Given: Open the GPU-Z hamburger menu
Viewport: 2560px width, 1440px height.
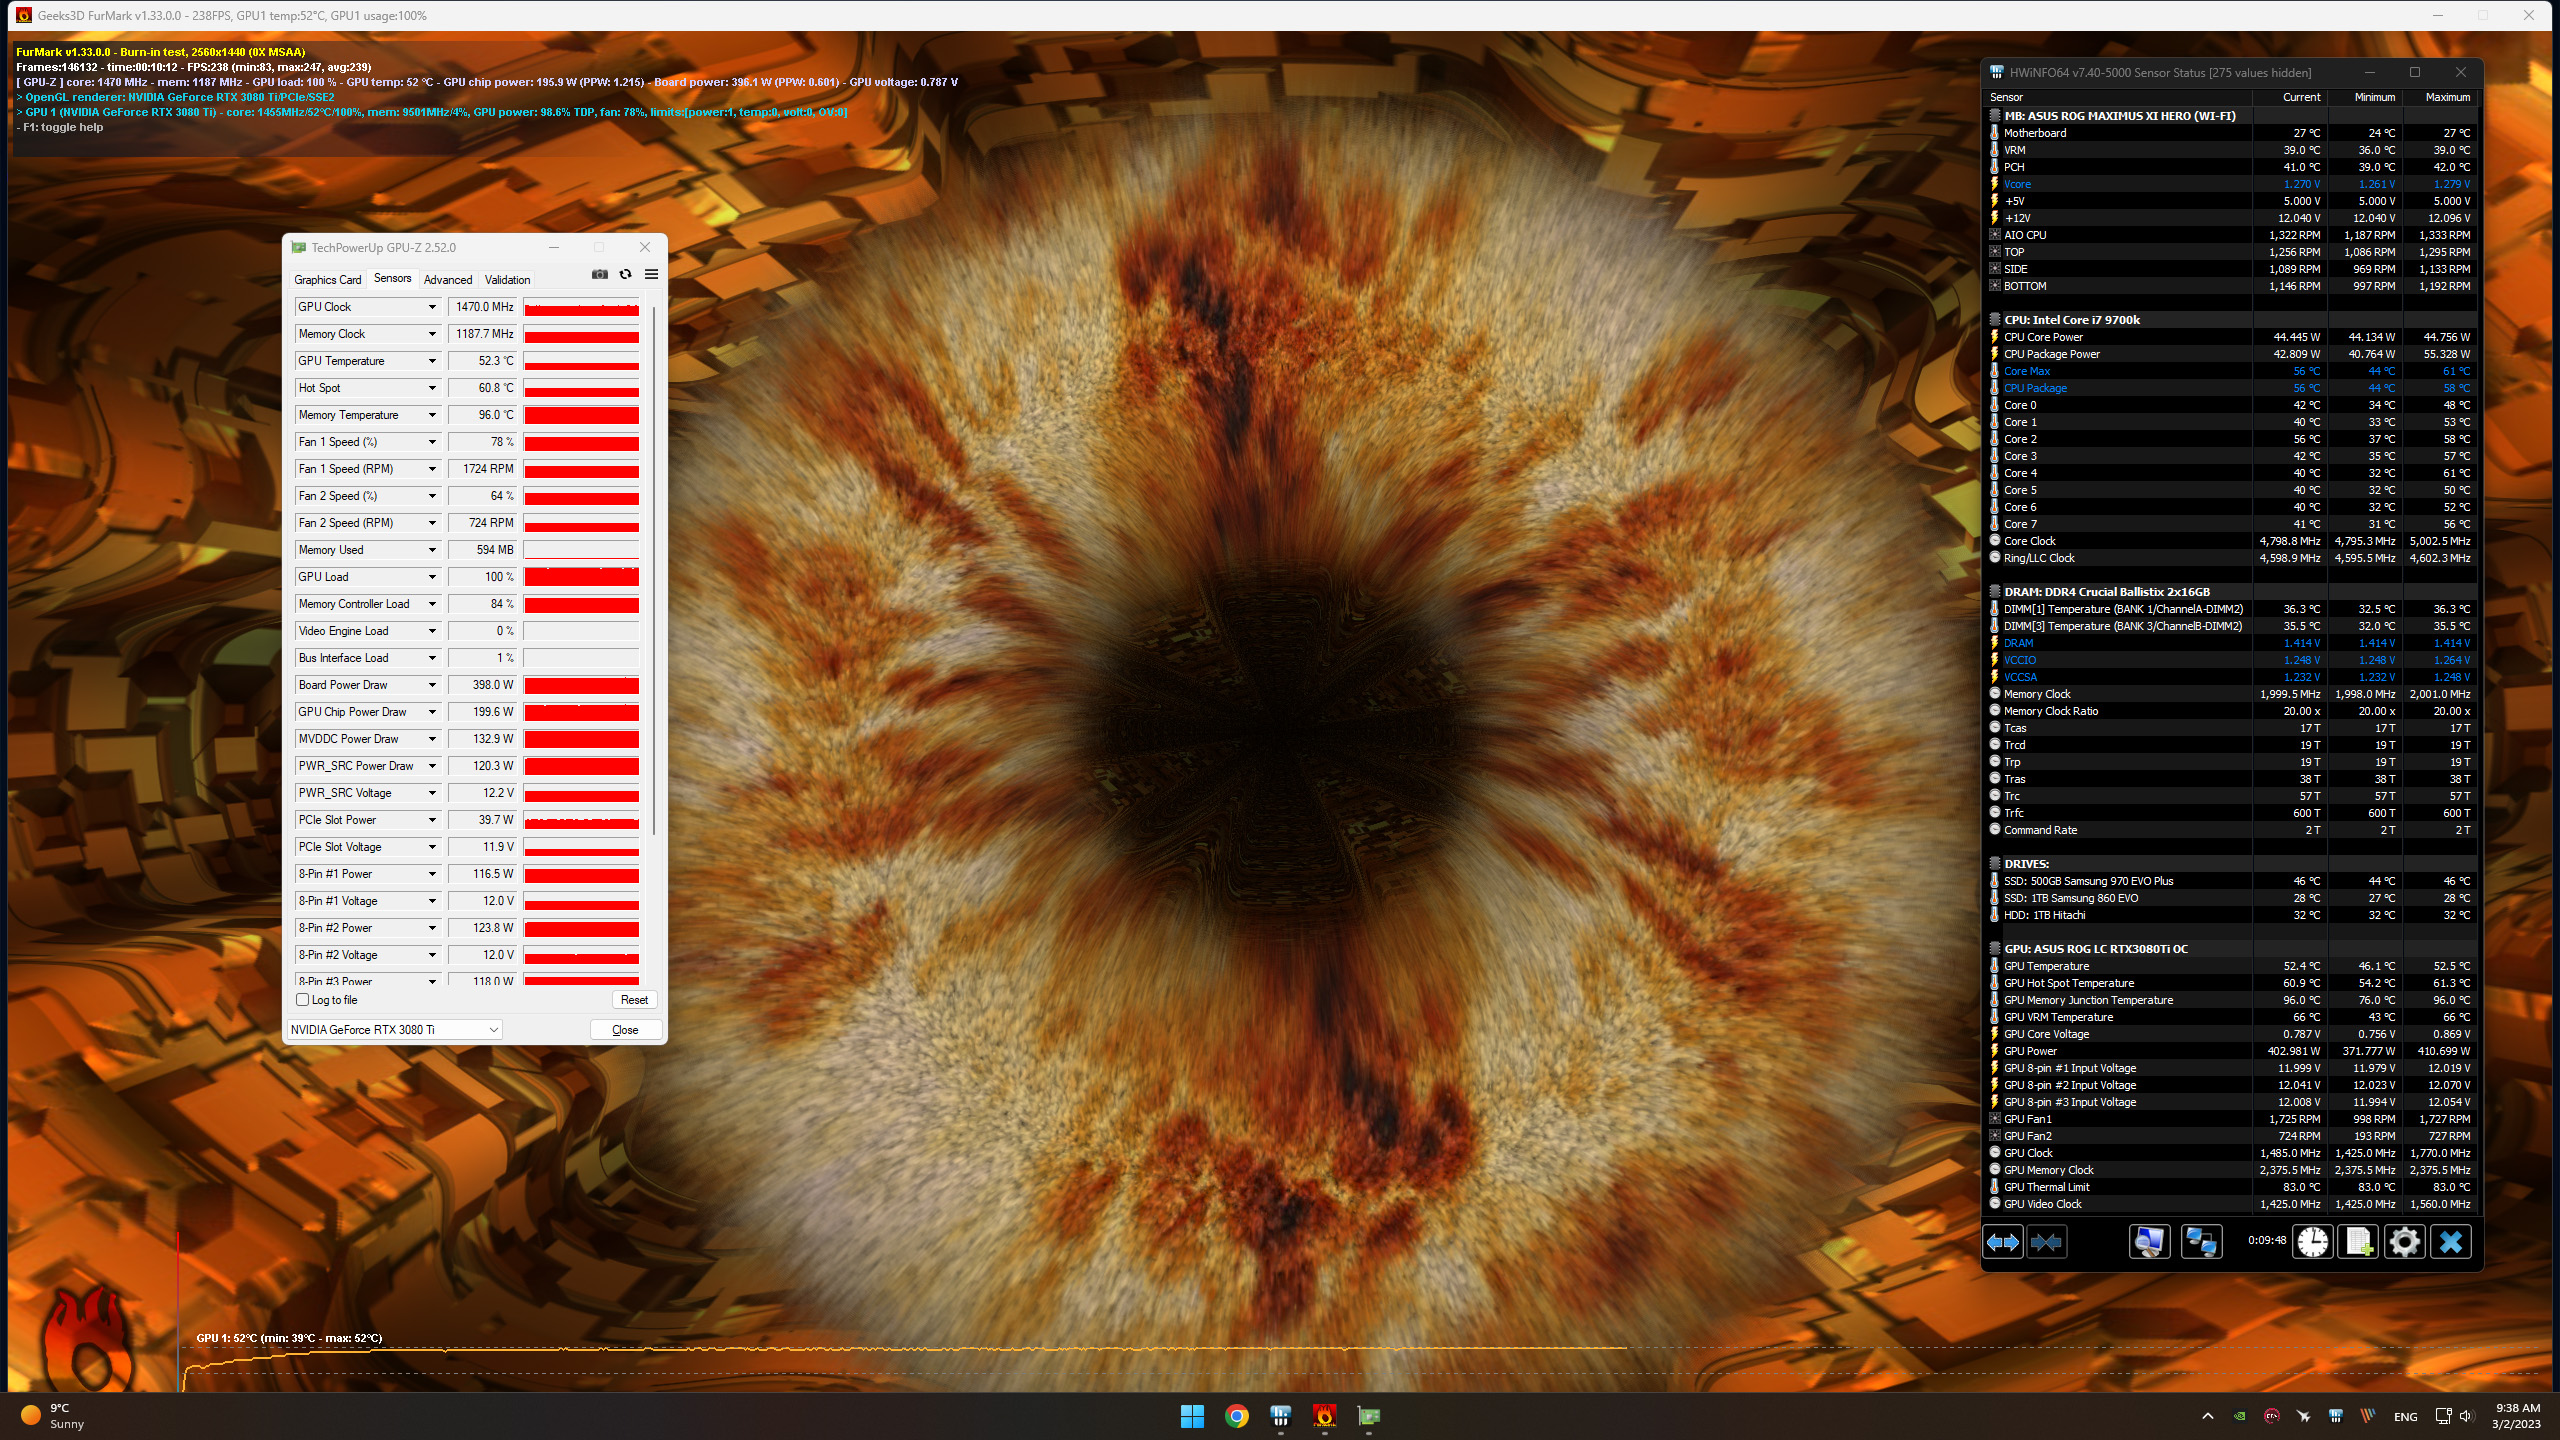Looking at the screenshot, I should (x=651, y=274).
